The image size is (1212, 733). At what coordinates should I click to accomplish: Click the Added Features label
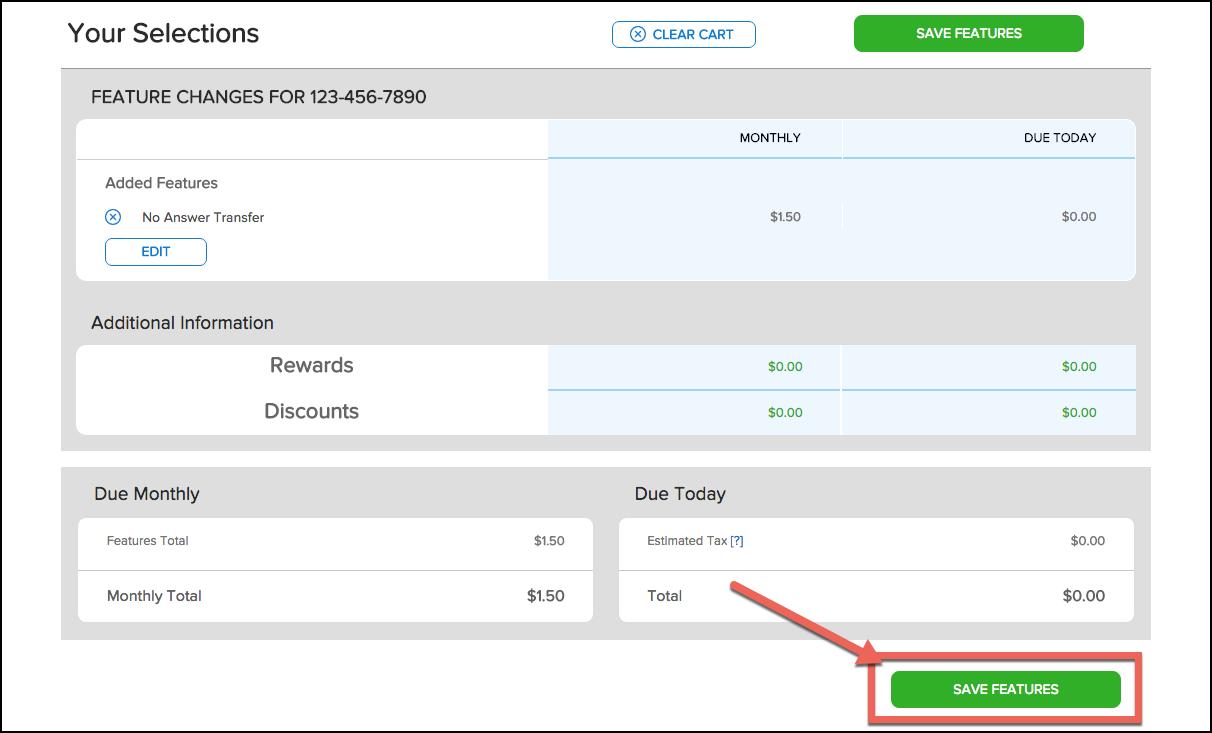(x=161, y=183)
